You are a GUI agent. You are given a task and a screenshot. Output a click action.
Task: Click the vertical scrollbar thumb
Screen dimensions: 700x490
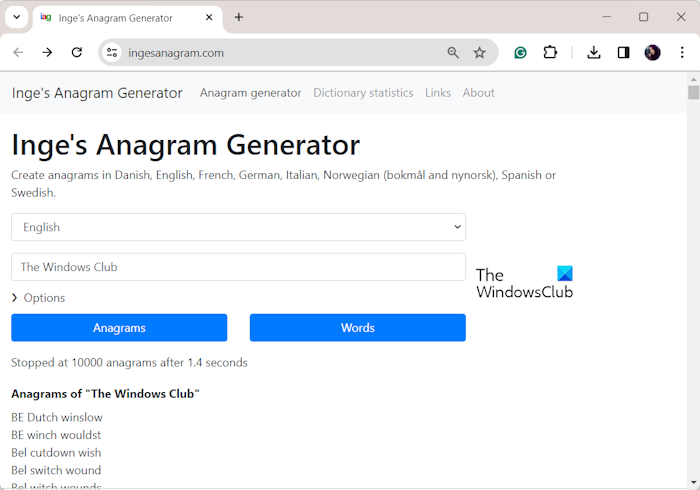(693, 92)
